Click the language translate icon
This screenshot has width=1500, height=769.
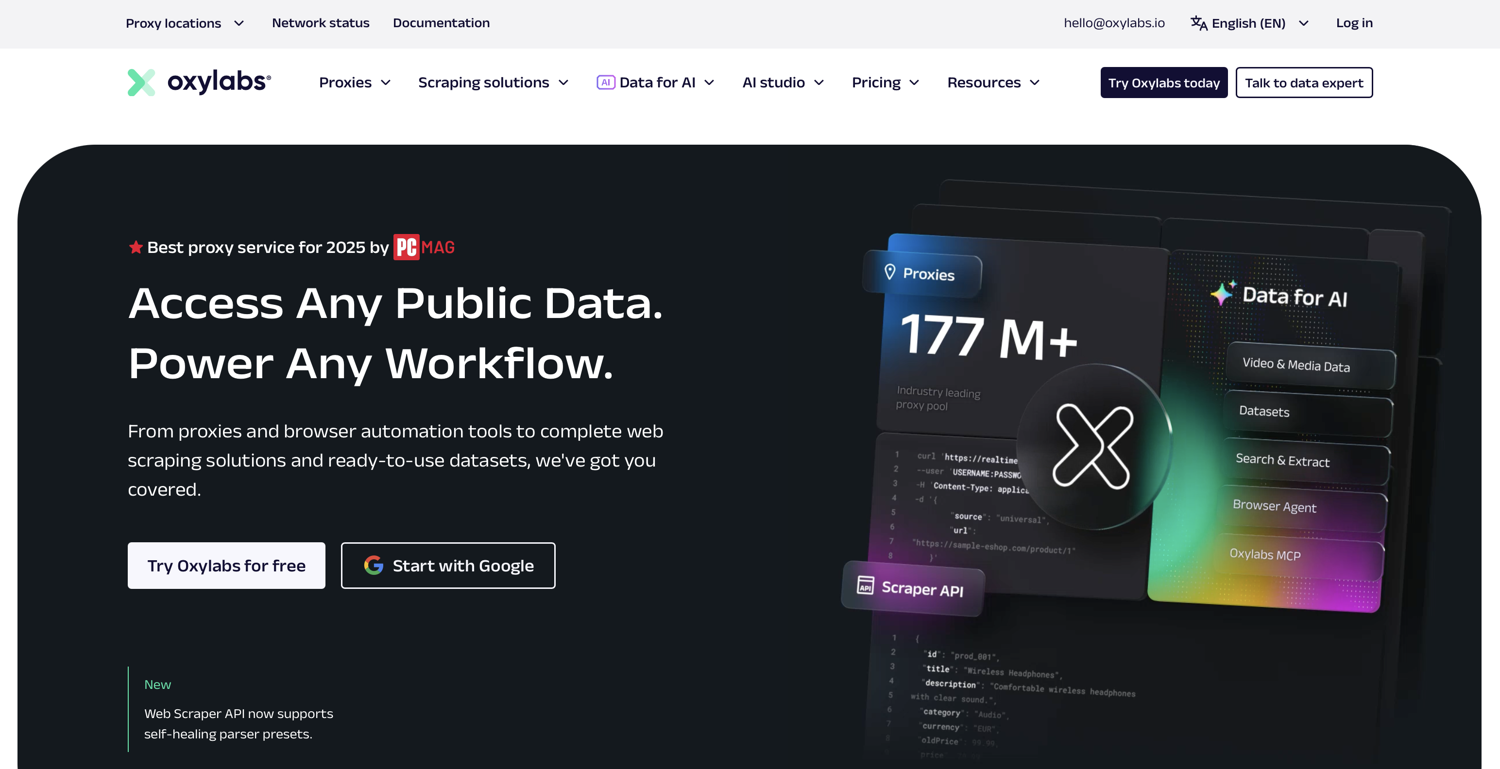click(x=1198, y=23)
